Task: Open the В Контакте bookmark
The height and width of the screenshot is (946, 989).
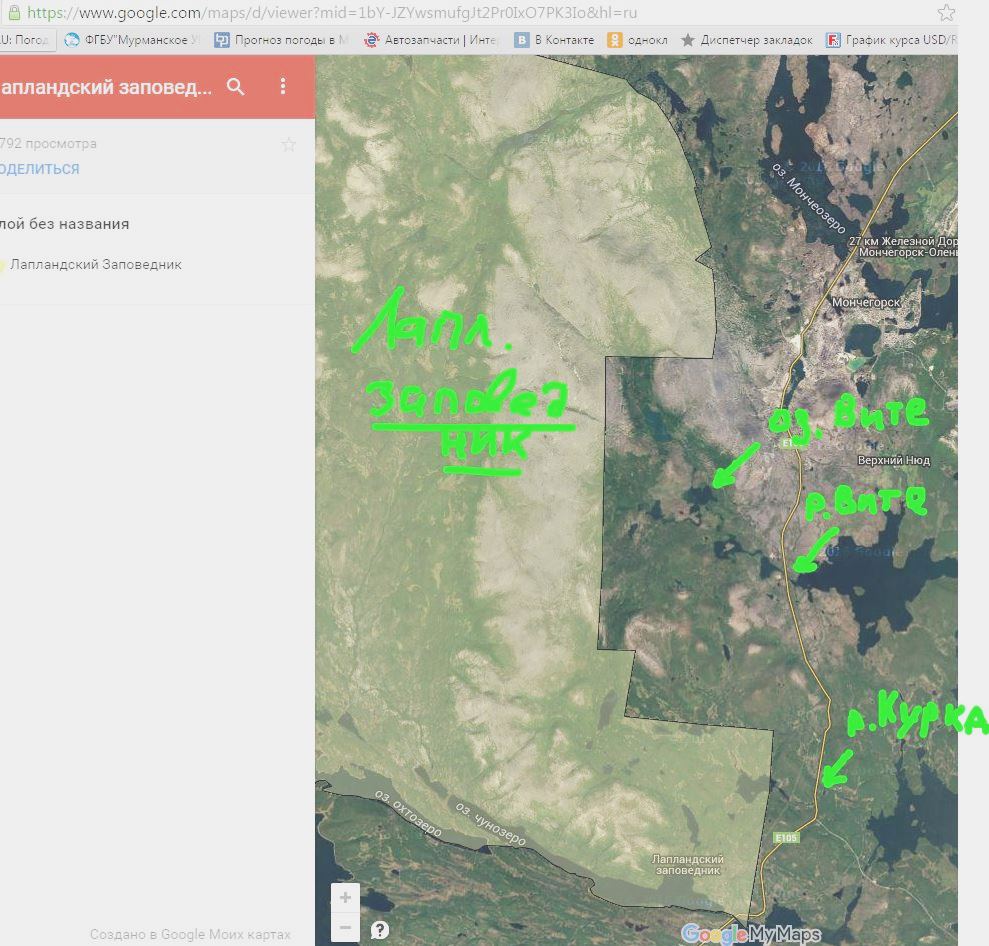Action: (554, 41)
